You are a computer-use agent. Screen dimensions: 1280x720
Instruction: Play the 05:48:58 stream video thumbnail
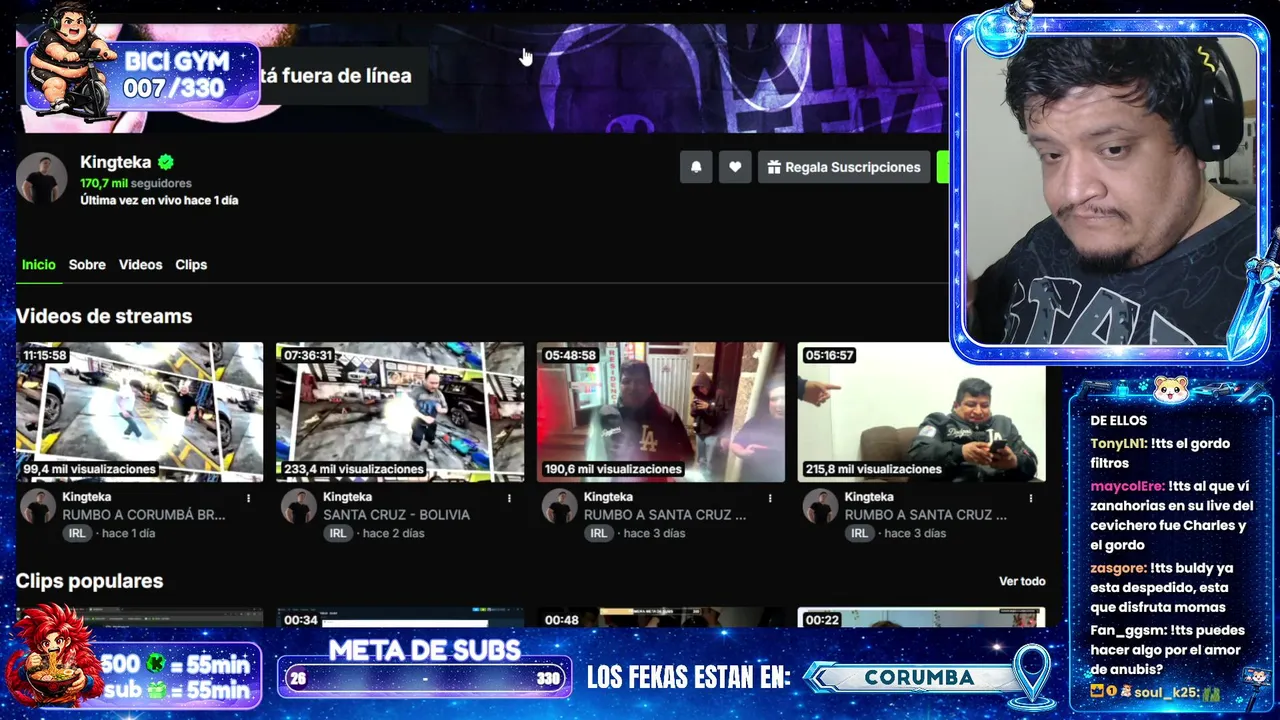pyautogui.click(x=661, y=412)
